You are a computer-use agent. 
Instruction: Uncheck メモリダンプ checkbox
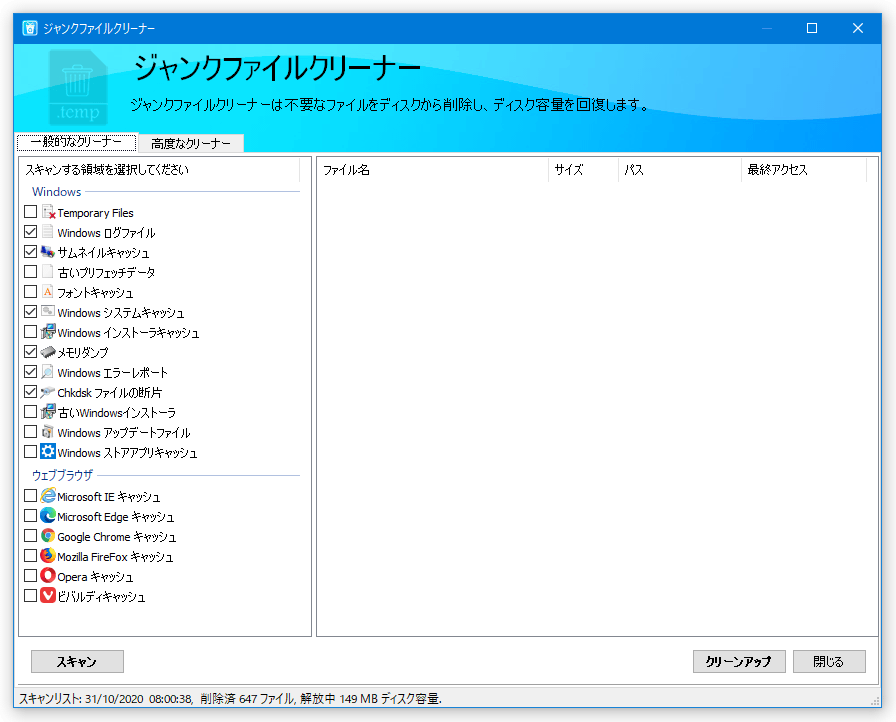31,352
